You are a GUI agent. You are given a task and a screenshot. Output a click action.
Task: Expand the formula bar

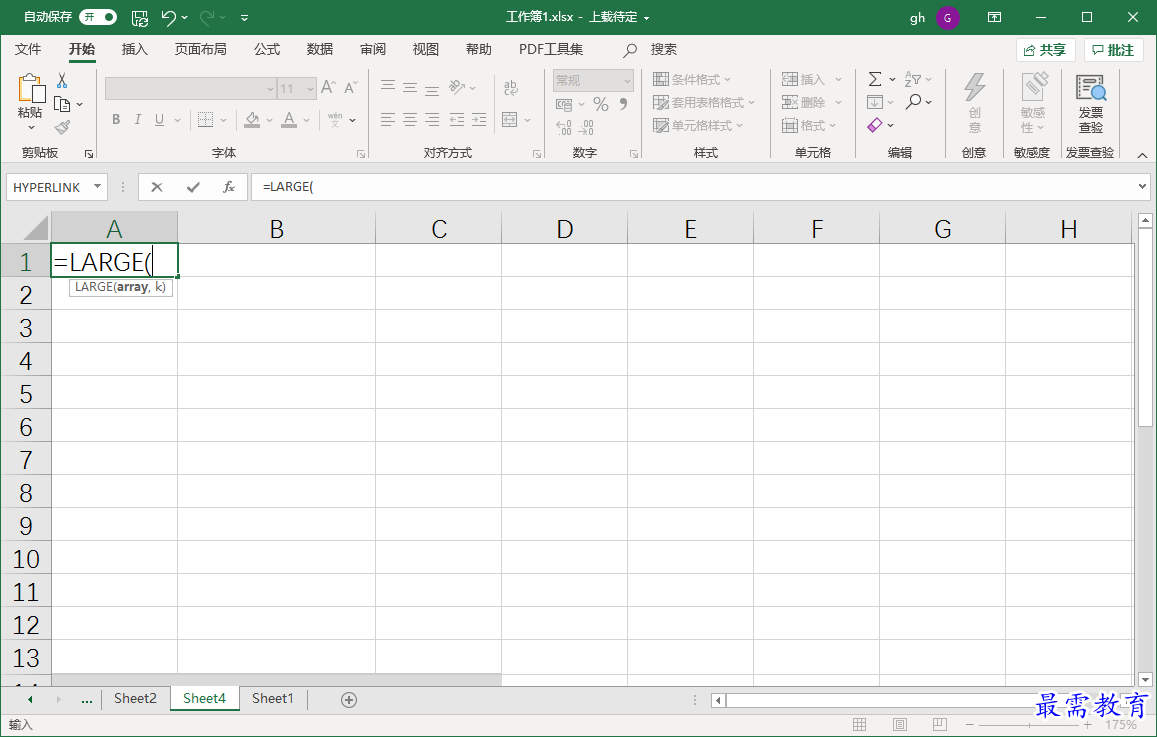coord(1143,187)
